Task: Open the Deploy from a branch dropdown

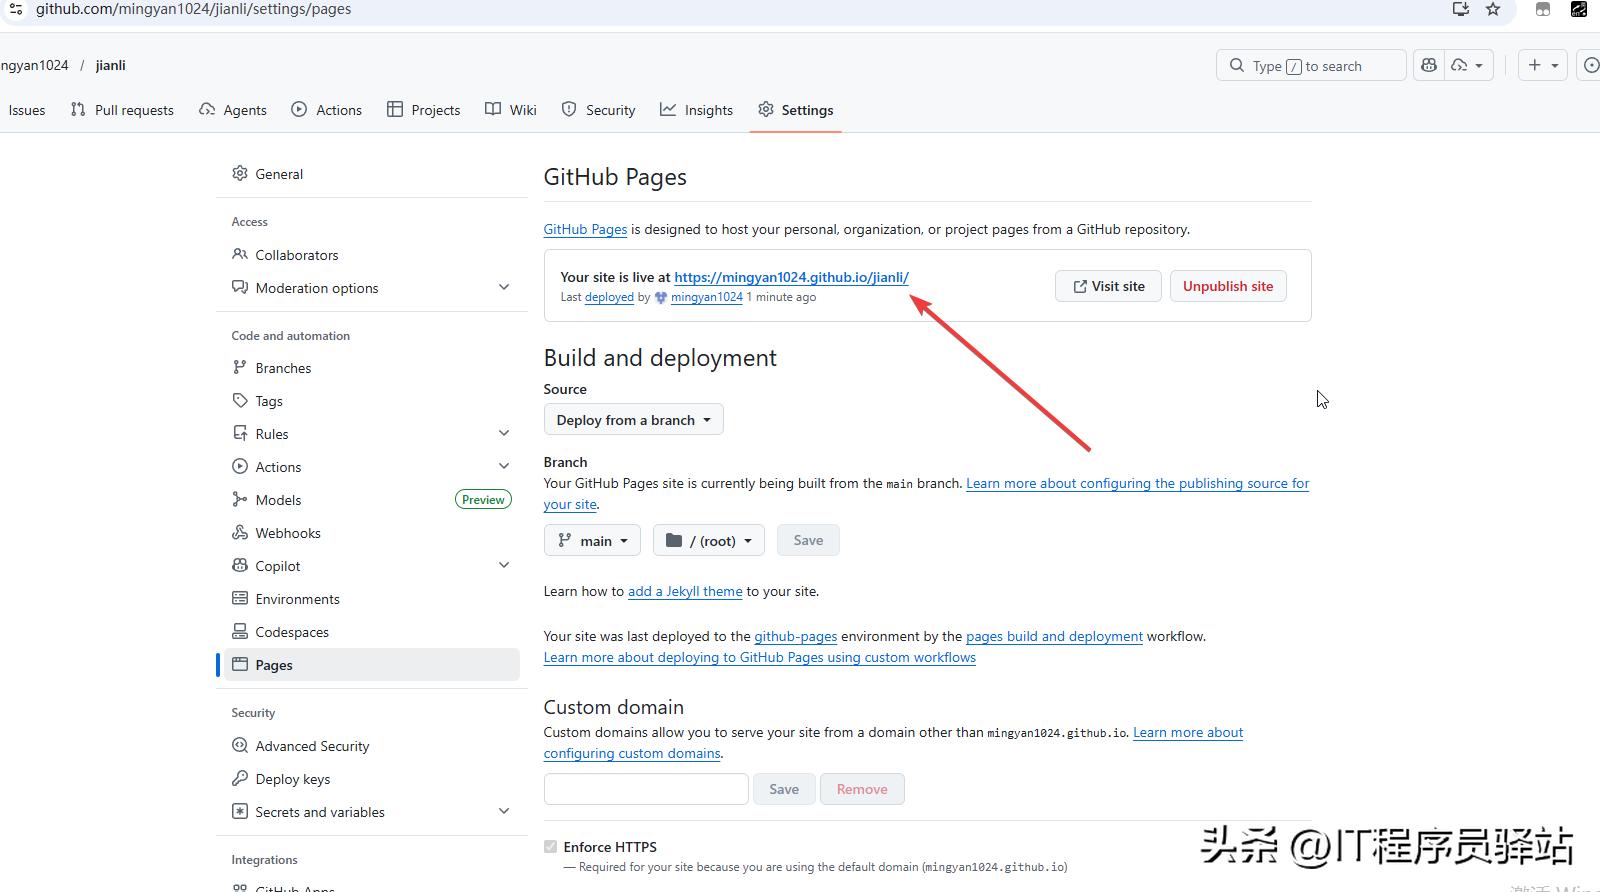Action: pos(633,420)
